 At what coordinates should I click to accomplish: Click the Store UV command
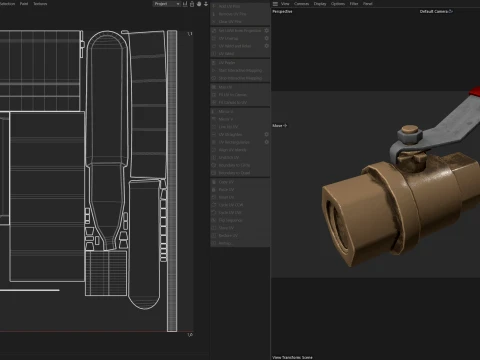coord(226,228)
